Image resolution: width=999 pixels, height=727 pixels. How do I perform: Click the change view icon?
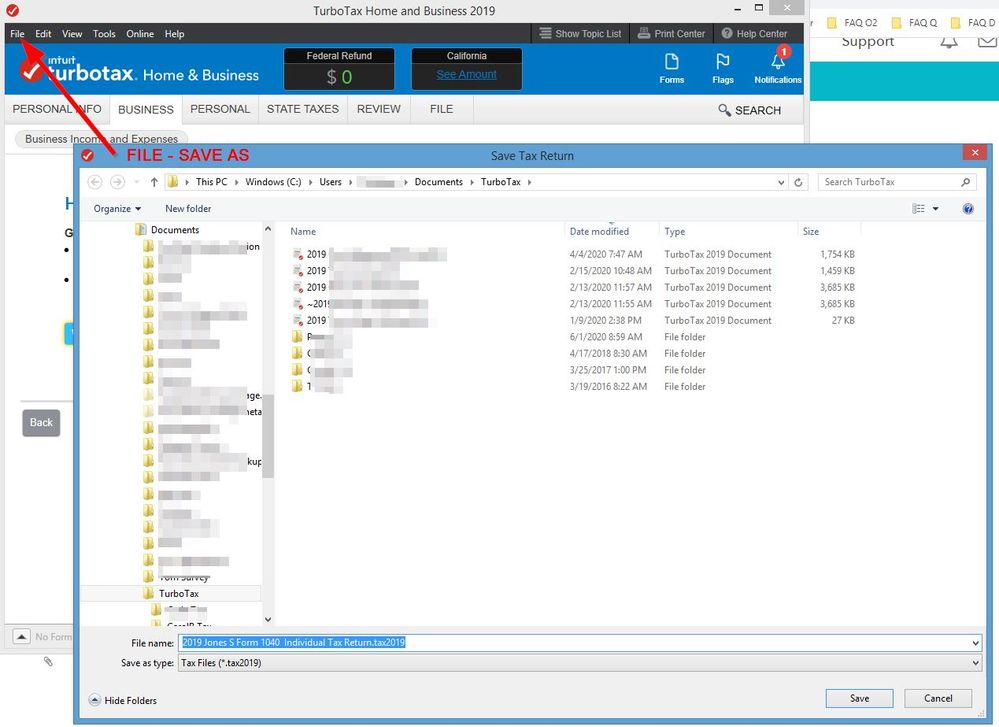[x=919, y=209]
